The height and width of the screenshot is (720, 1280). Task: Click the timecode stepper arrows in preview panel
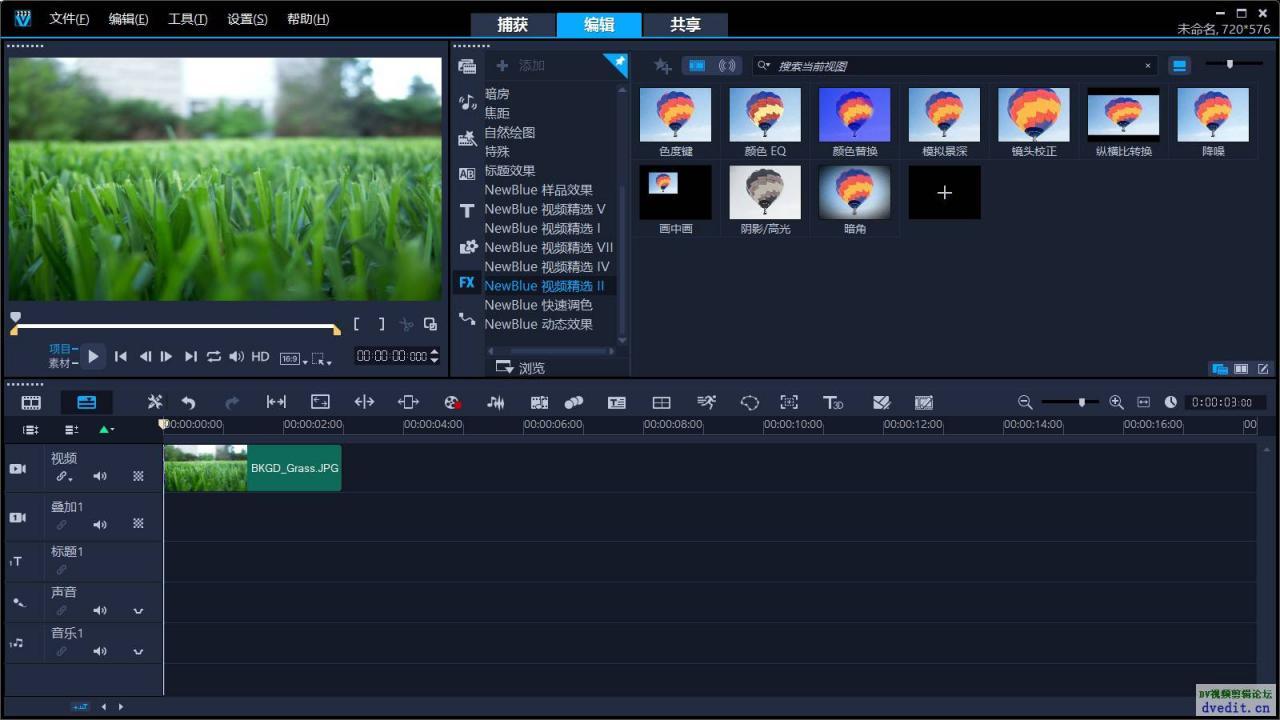(434, 356)
